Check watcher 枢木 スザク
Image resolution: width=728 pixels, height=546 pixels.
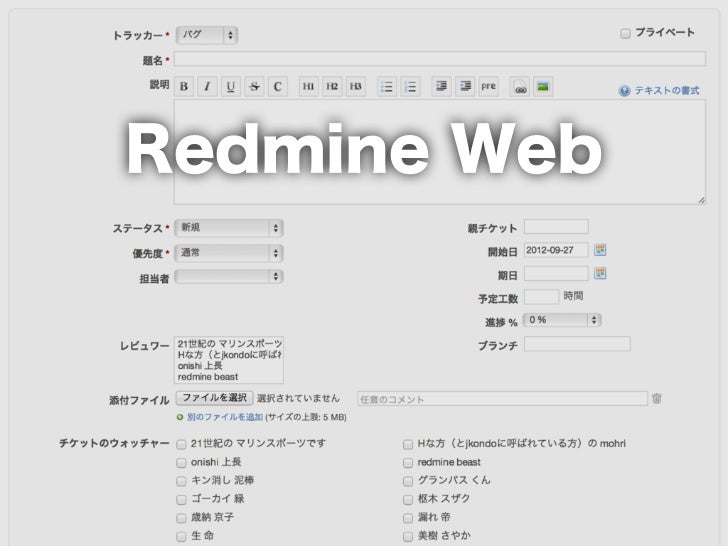click(408, 500)
